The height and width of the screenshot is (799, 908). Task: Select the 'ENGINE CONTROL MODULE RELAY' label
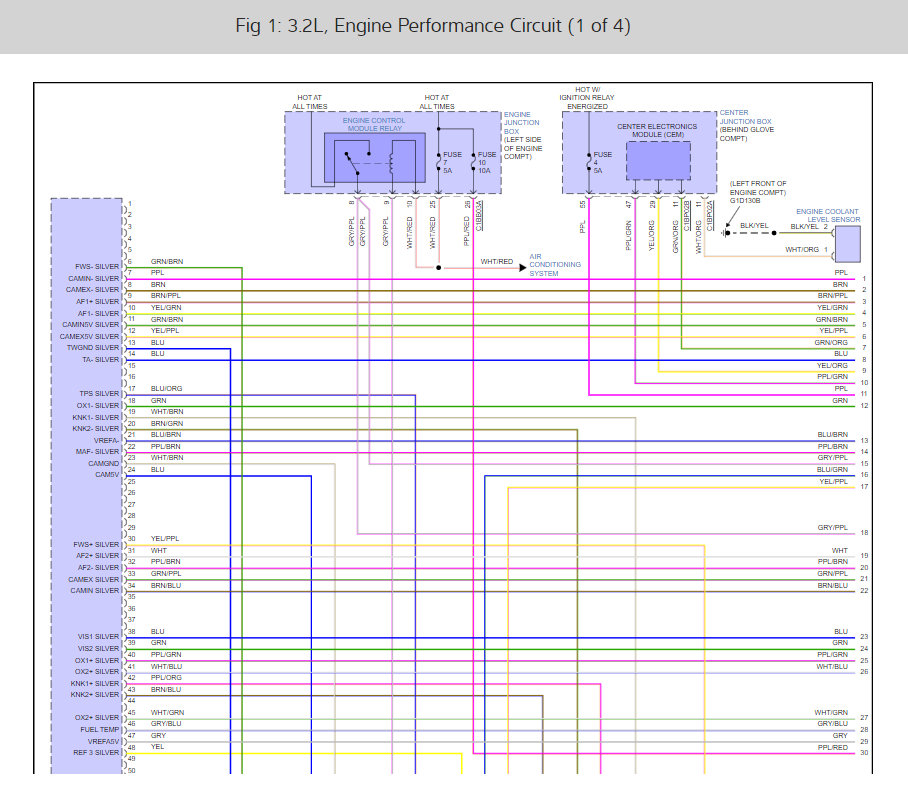374,124
